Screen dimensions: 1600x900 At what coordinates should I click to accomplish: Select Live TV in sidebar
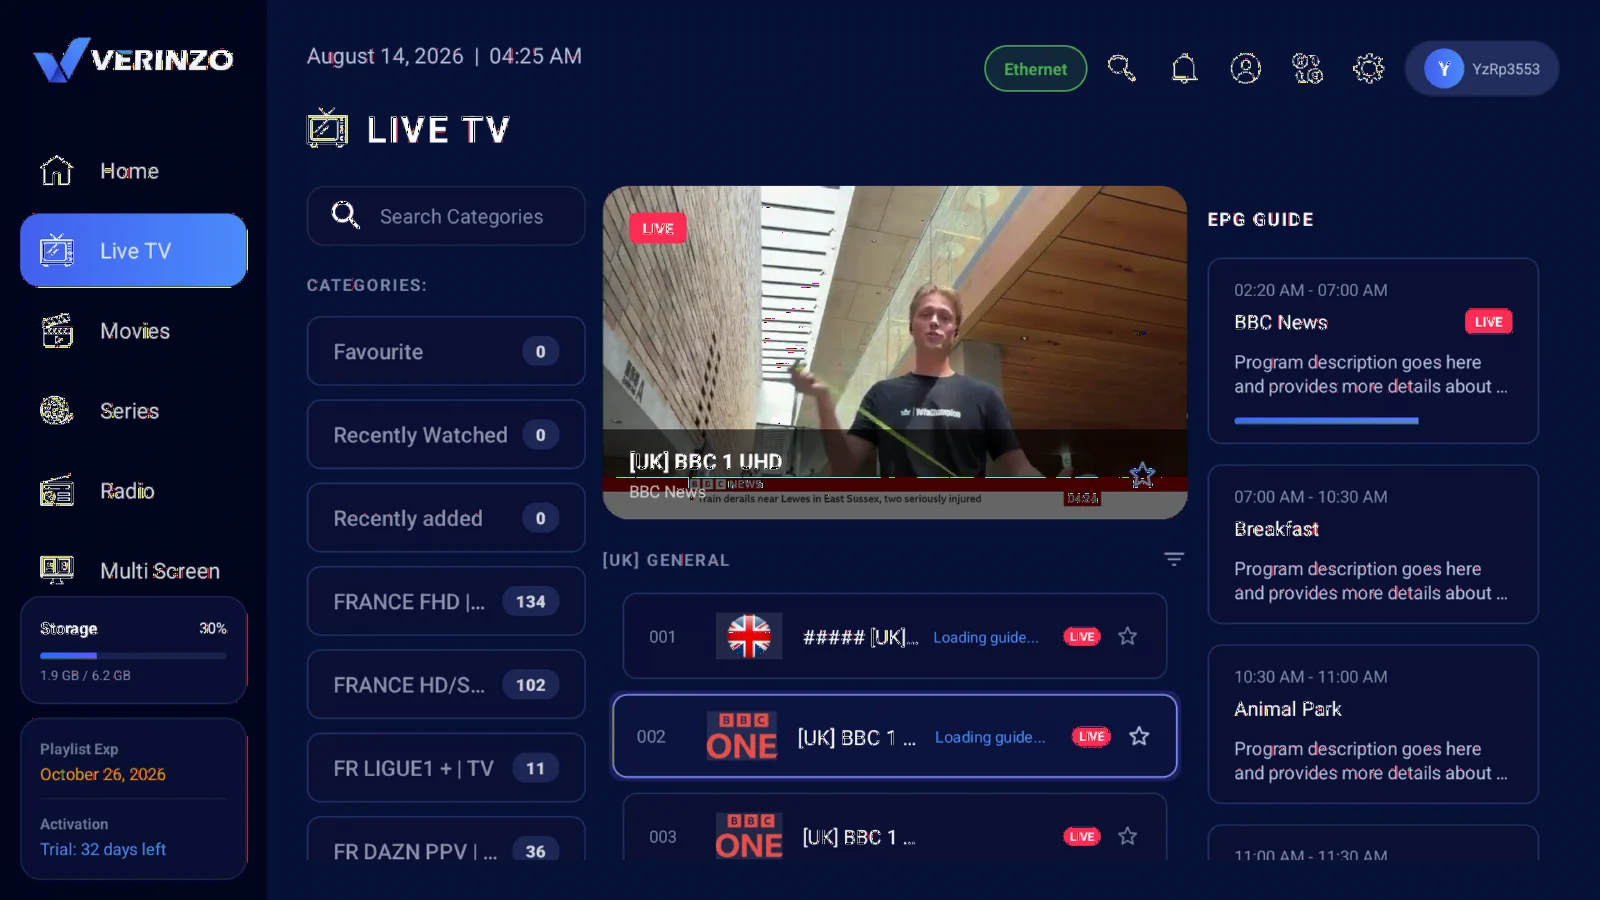(133, 250)
